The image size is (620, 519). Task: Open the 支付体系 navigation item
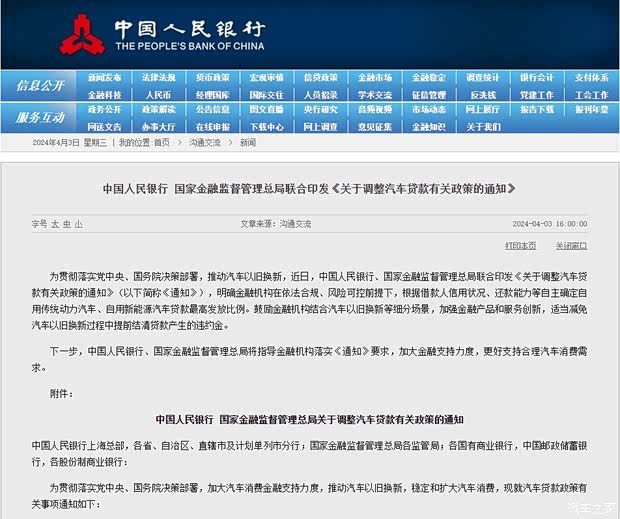pos(590,78)
